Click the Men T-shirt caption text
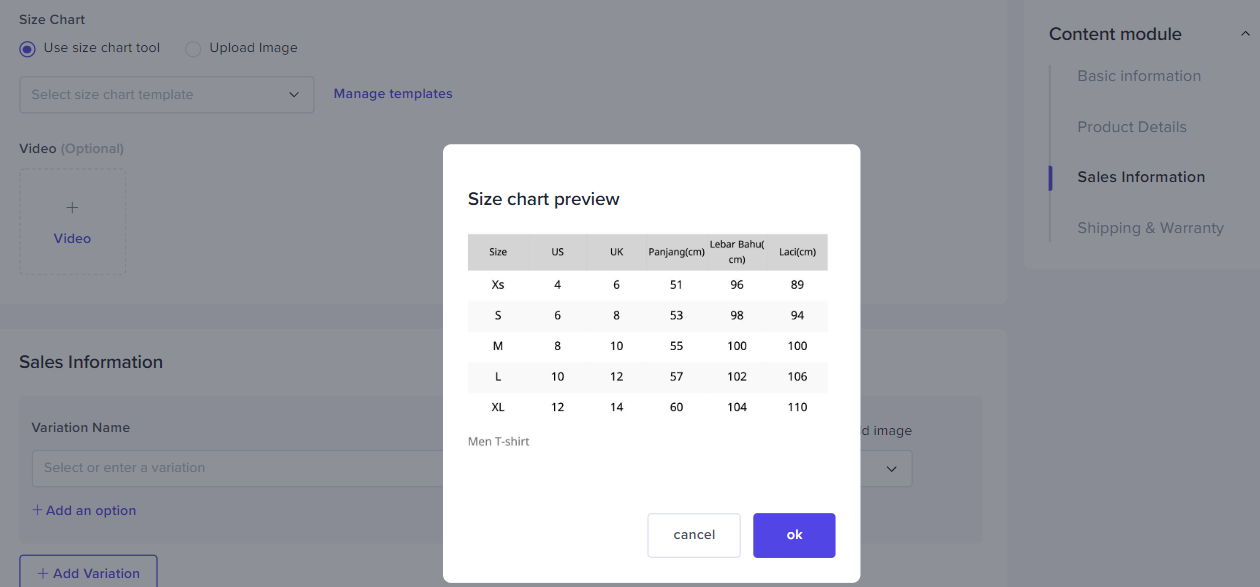The height and width of the screenshot is (587, 1260). 499,441
